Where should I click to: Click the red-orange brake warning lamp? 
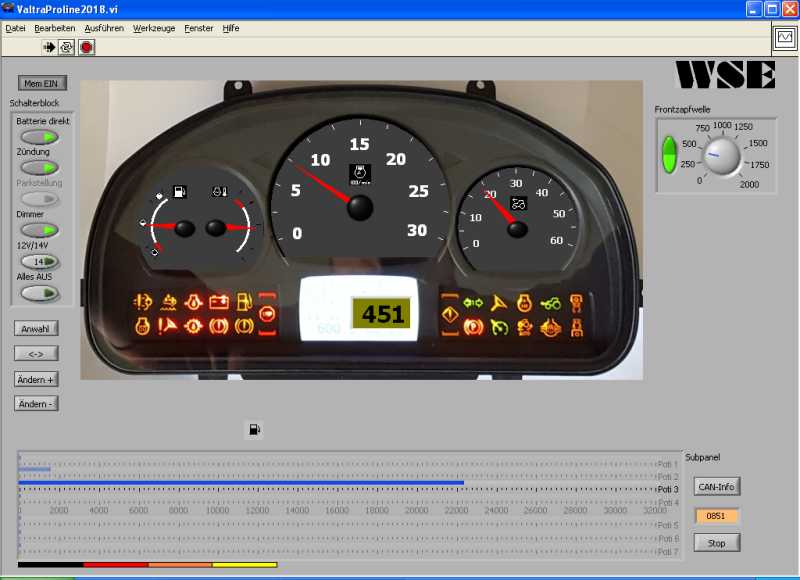click(x=218, y=326)
